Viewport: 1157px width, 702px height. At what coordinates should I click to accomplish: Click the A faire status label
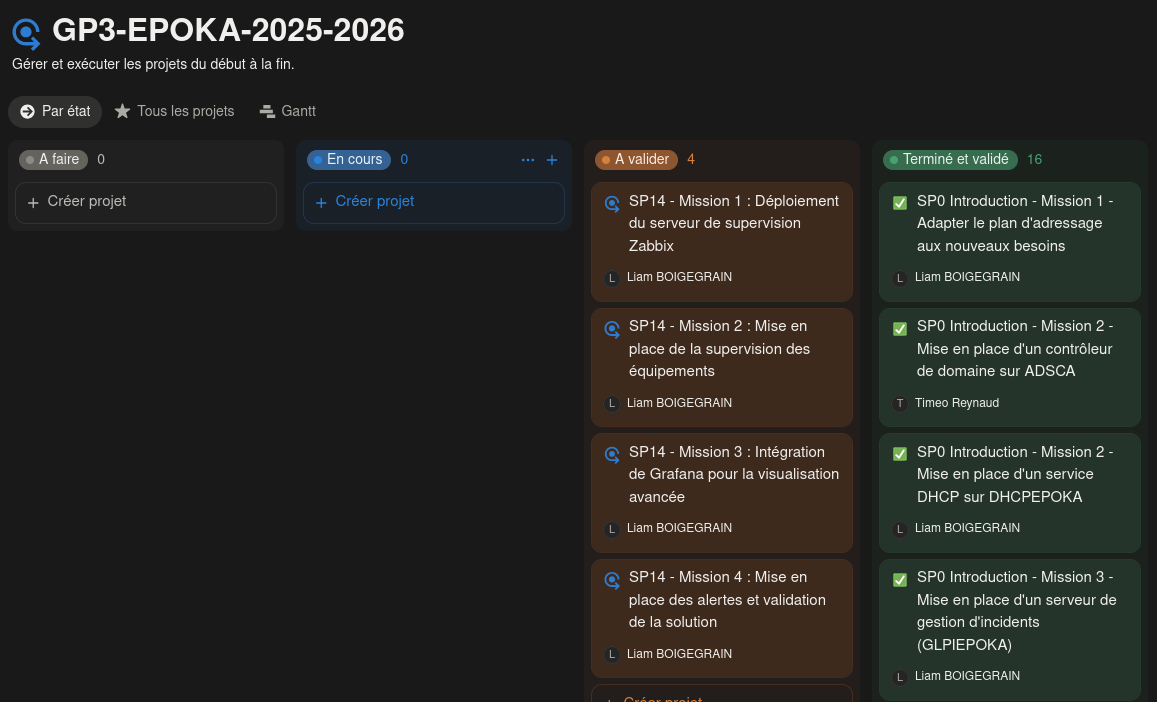[54, 160]
